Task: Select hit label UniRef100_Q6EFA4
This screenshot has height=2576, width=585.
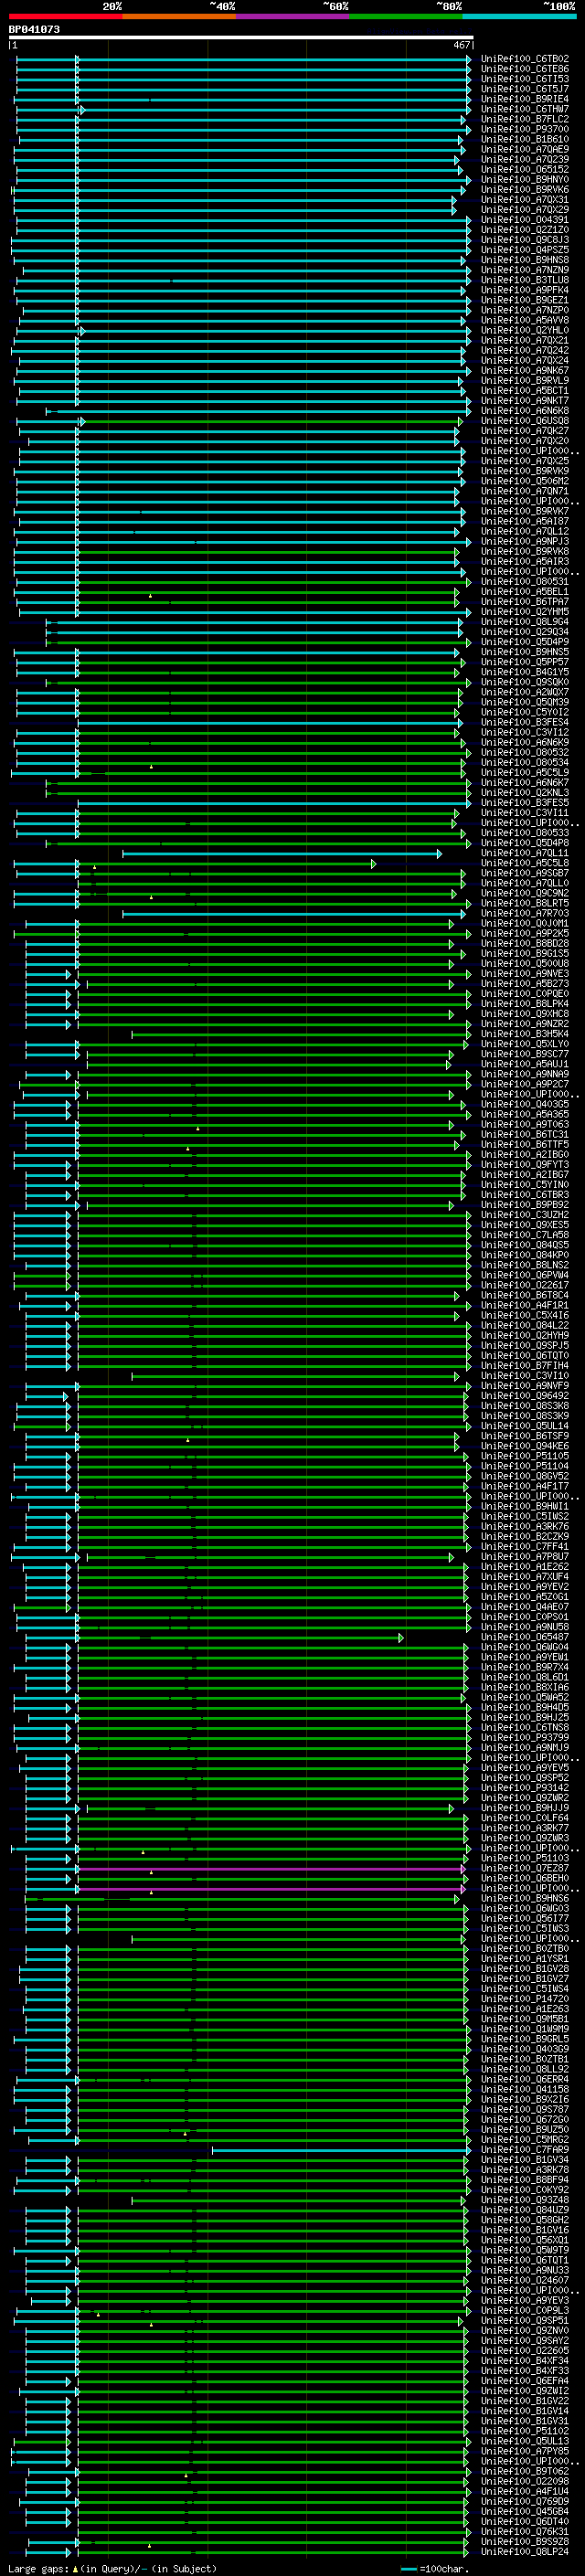Action: pos(525,2380)
